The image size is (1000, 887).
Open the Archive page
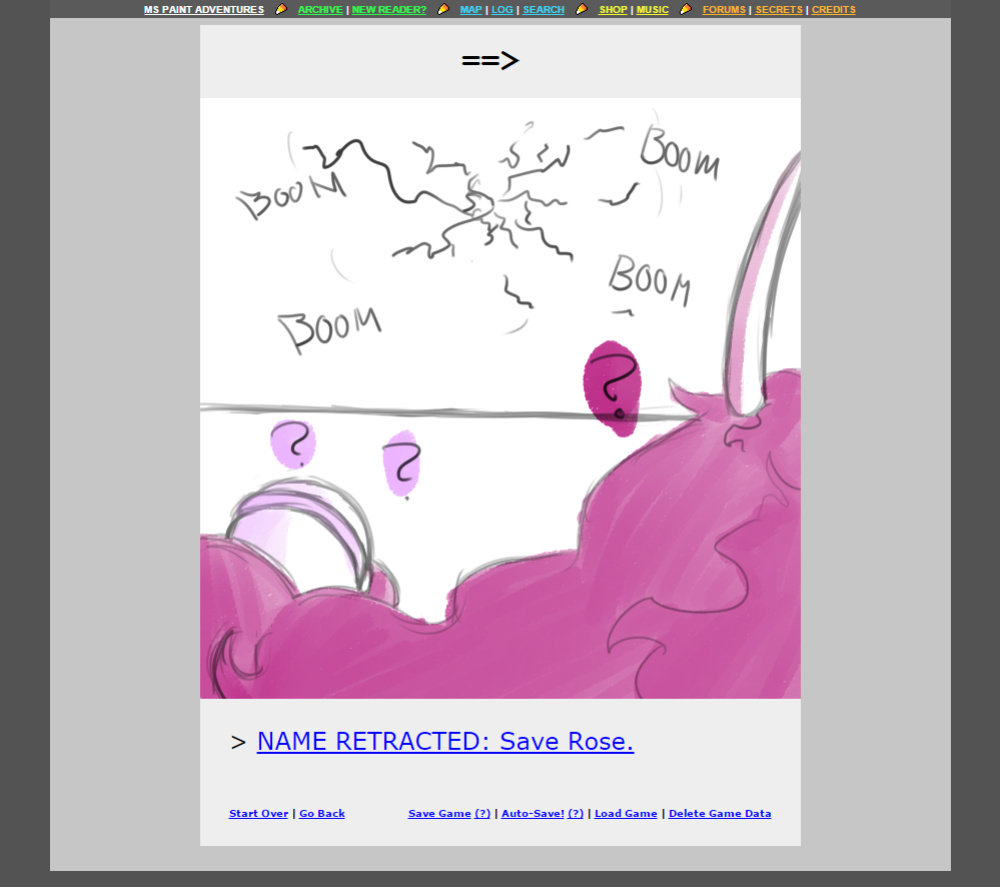[x=320, y=10]
